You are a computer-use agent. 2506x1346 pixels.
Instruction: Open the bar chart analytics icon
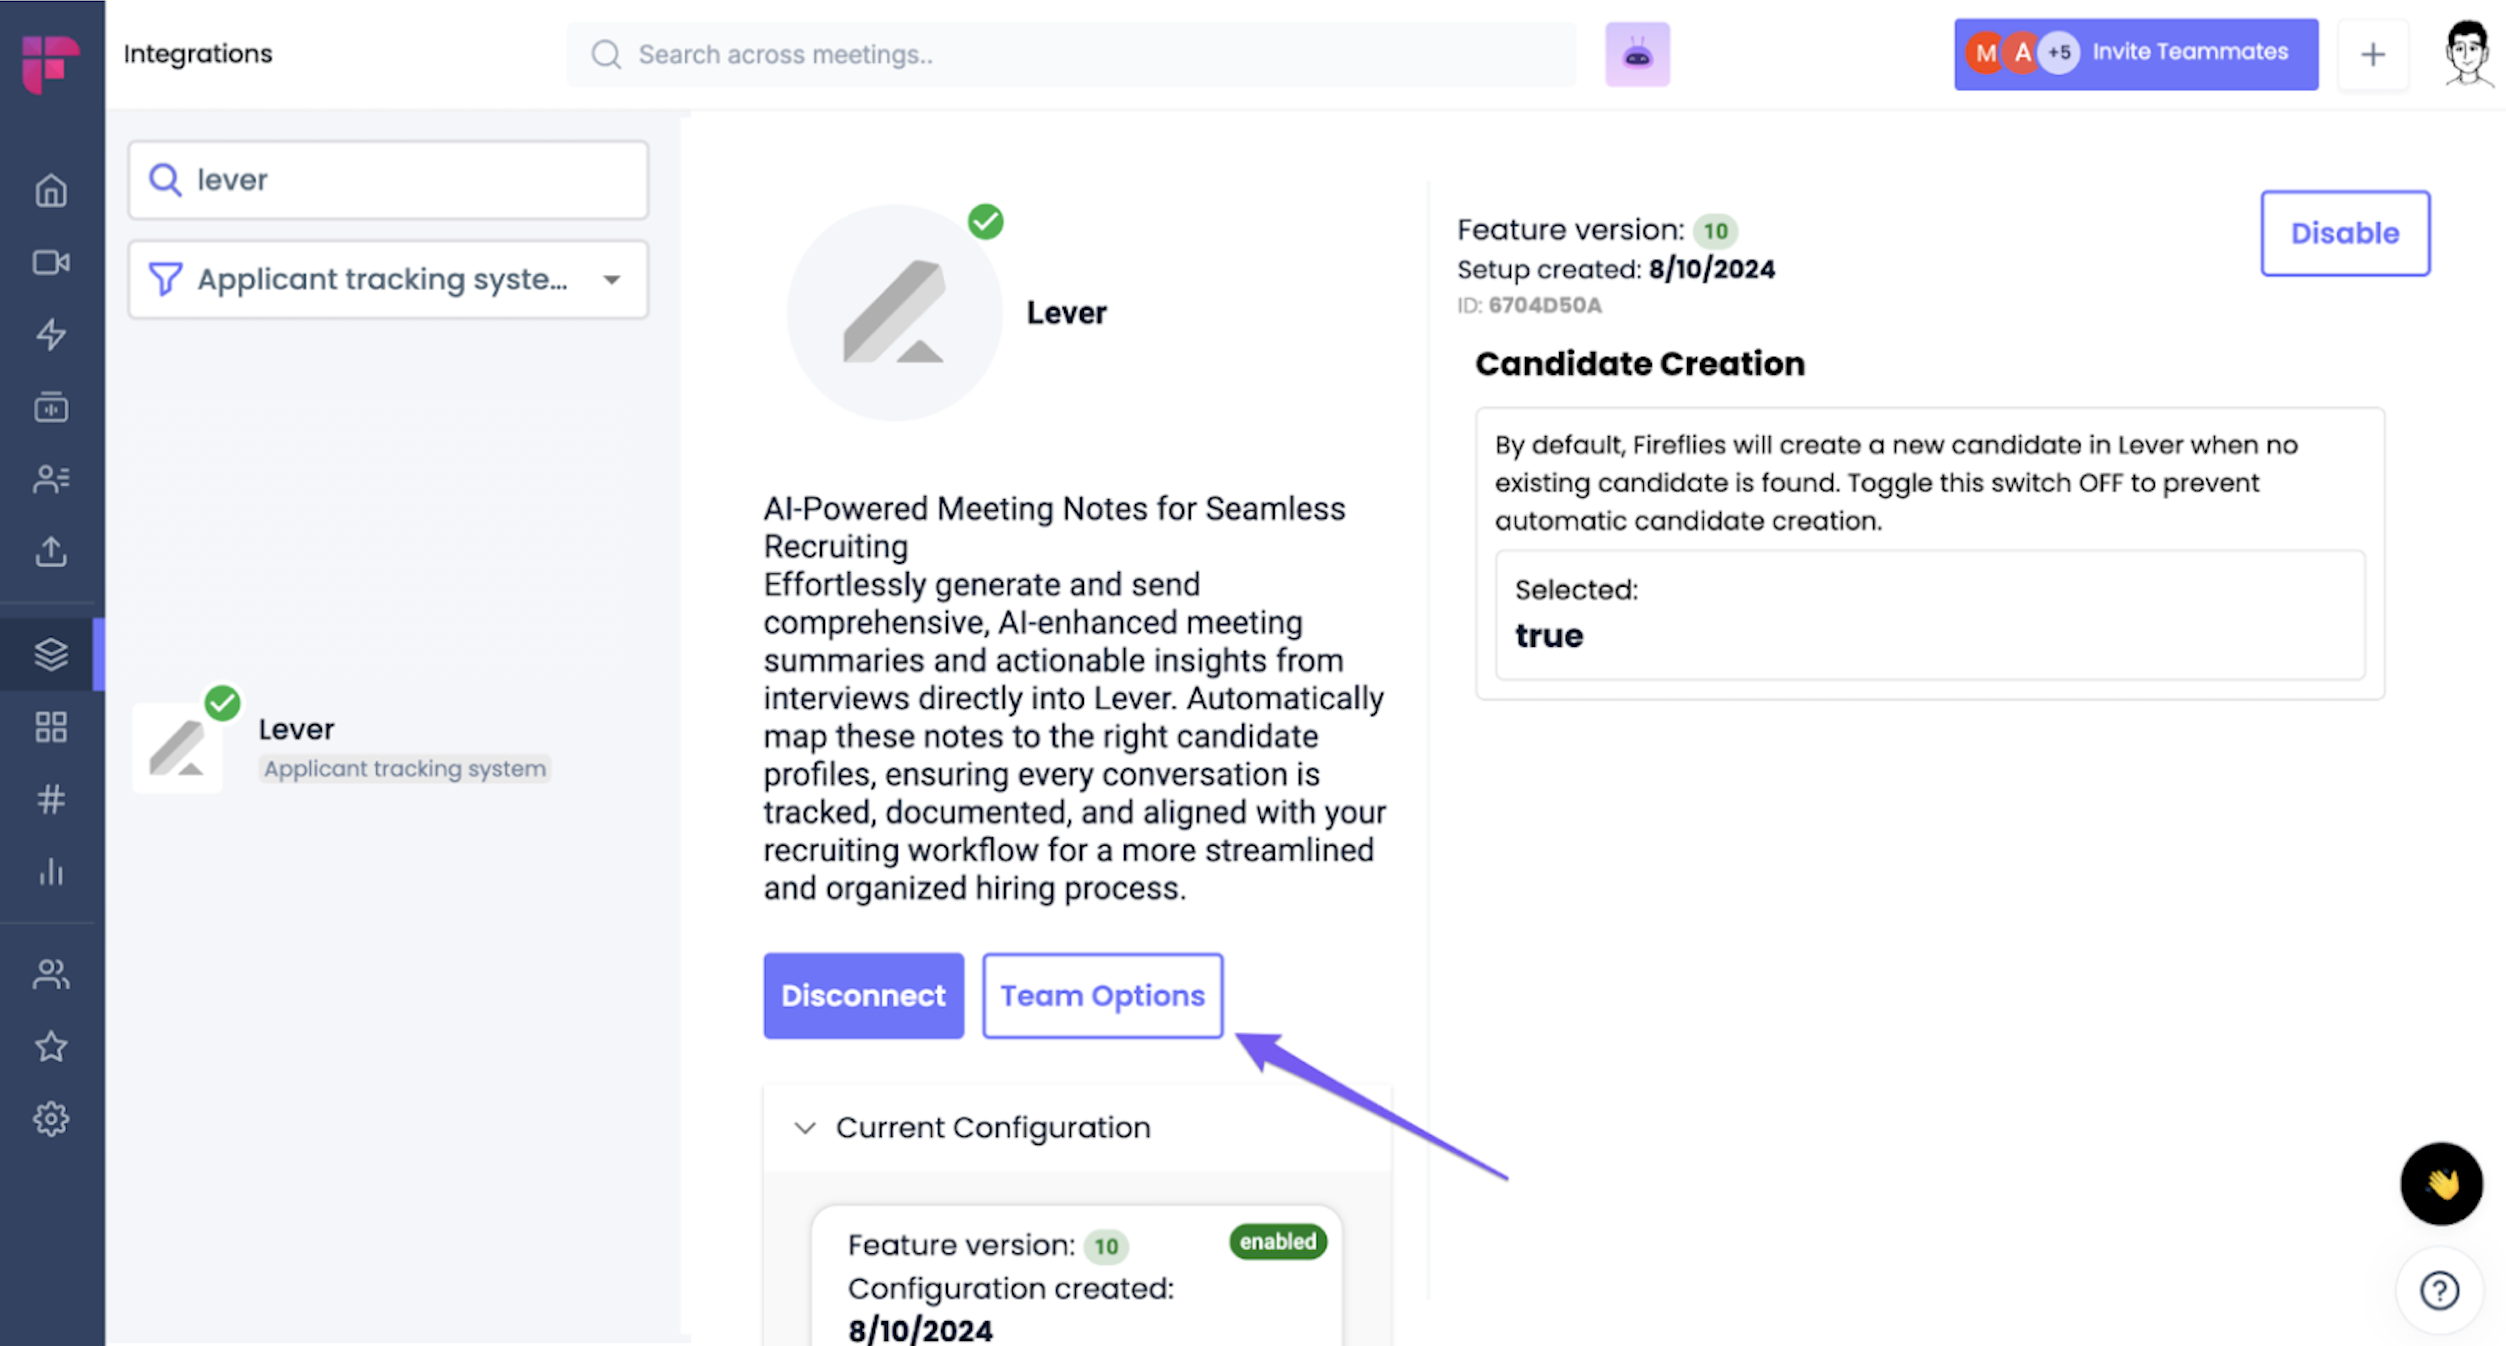pos(51,871)
